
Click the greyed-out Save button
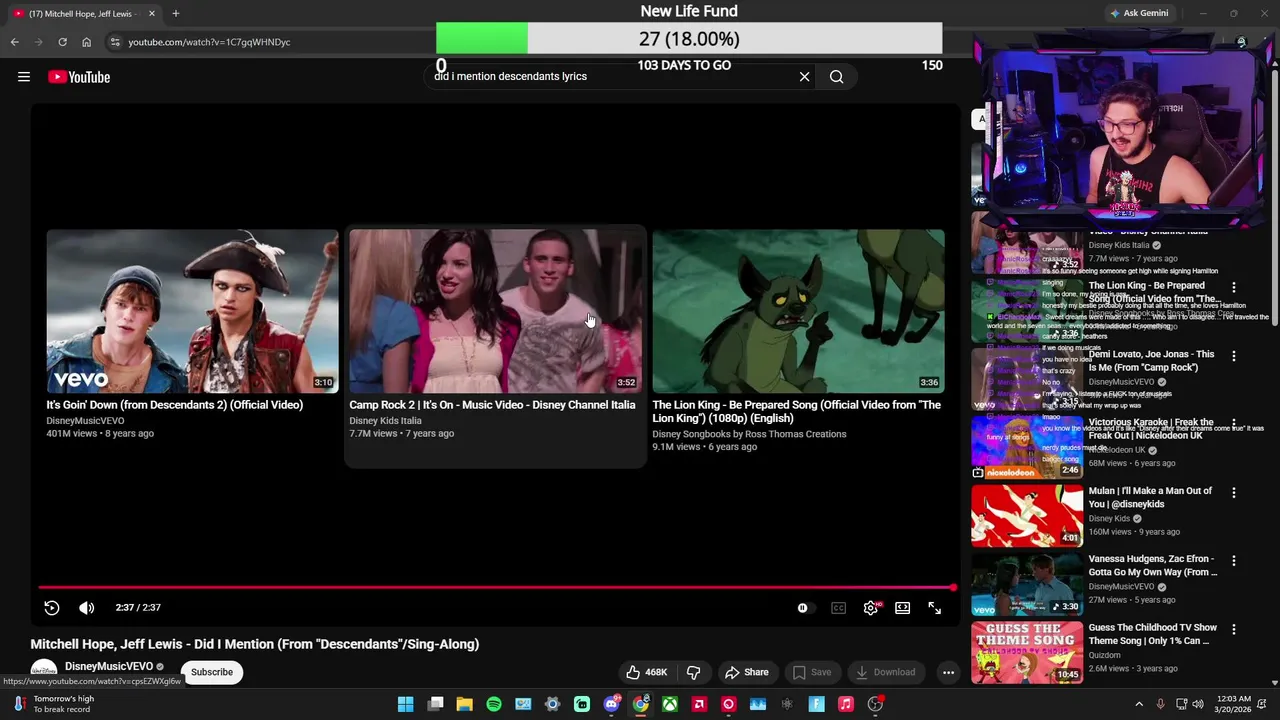click(x=811, y=672)
